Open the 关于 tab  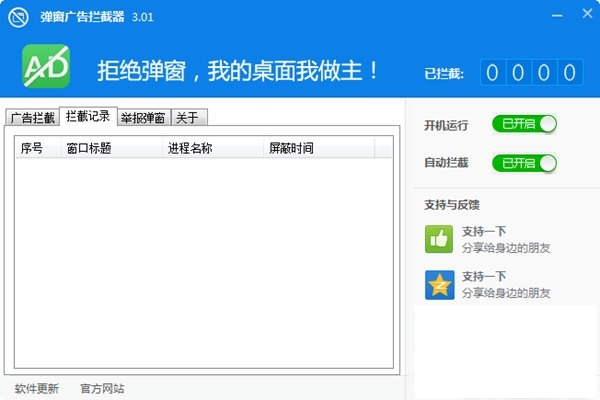(x=189, y=118)
